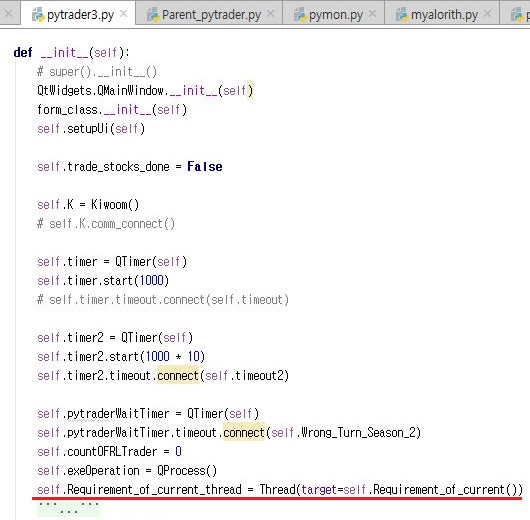This screenshot has height=520, width=530.
Task: Close the myalorith.py tab
Action: coord(487,14)
